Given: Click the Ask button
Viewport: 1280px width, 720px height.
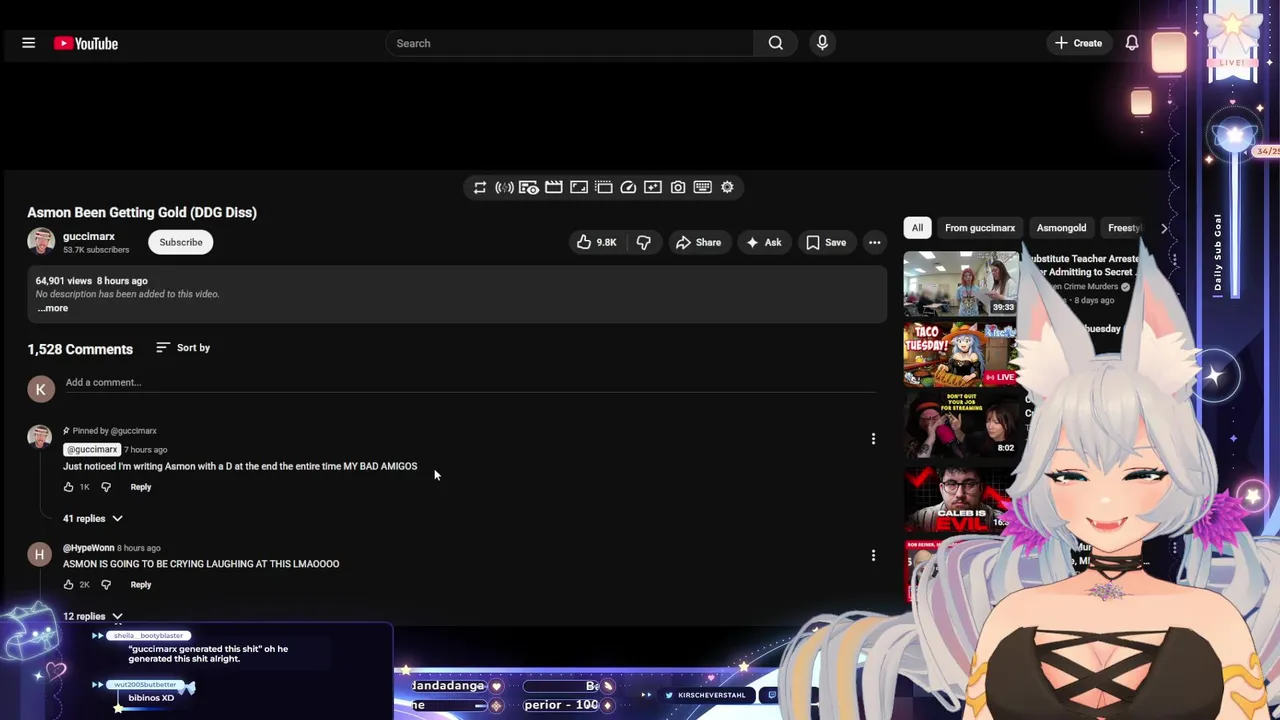Looking at the screenshot, I should (x=763, y=242).
